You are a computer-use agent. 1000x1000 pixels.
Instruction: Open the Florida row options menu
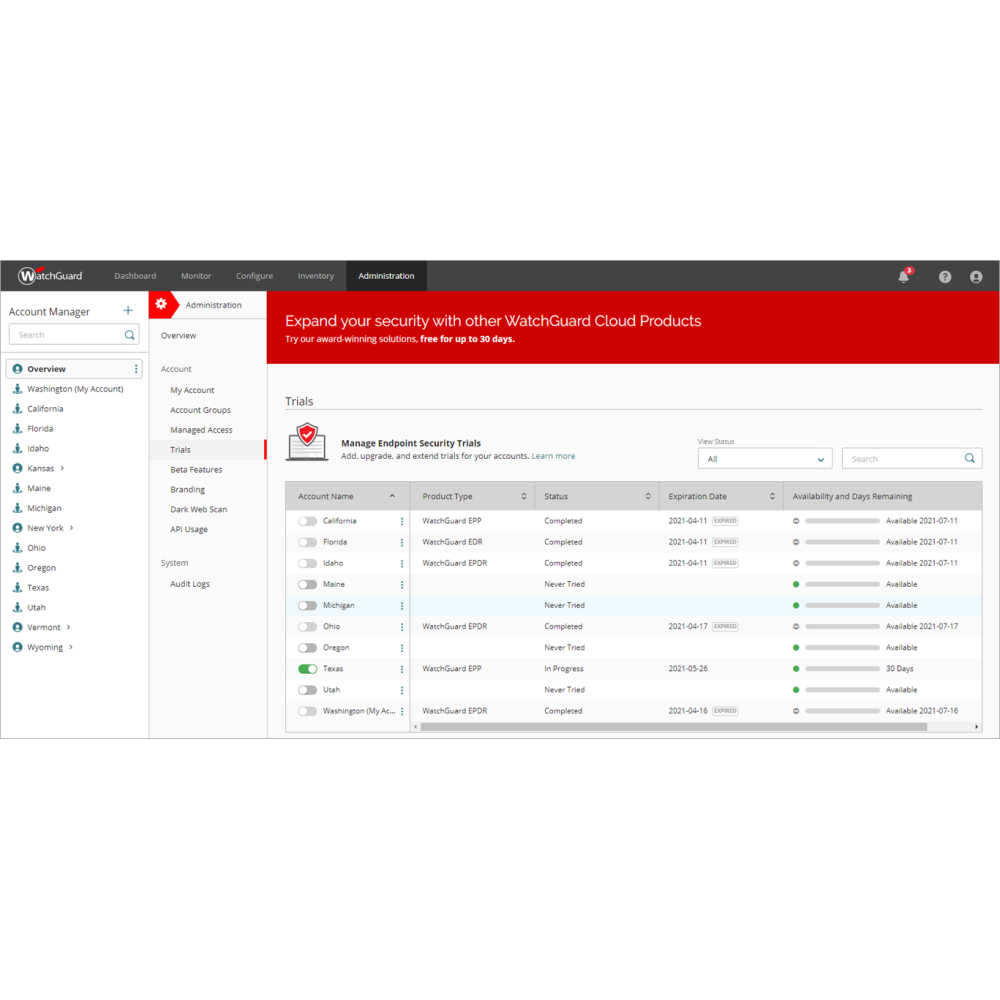(x=402, y=542)
